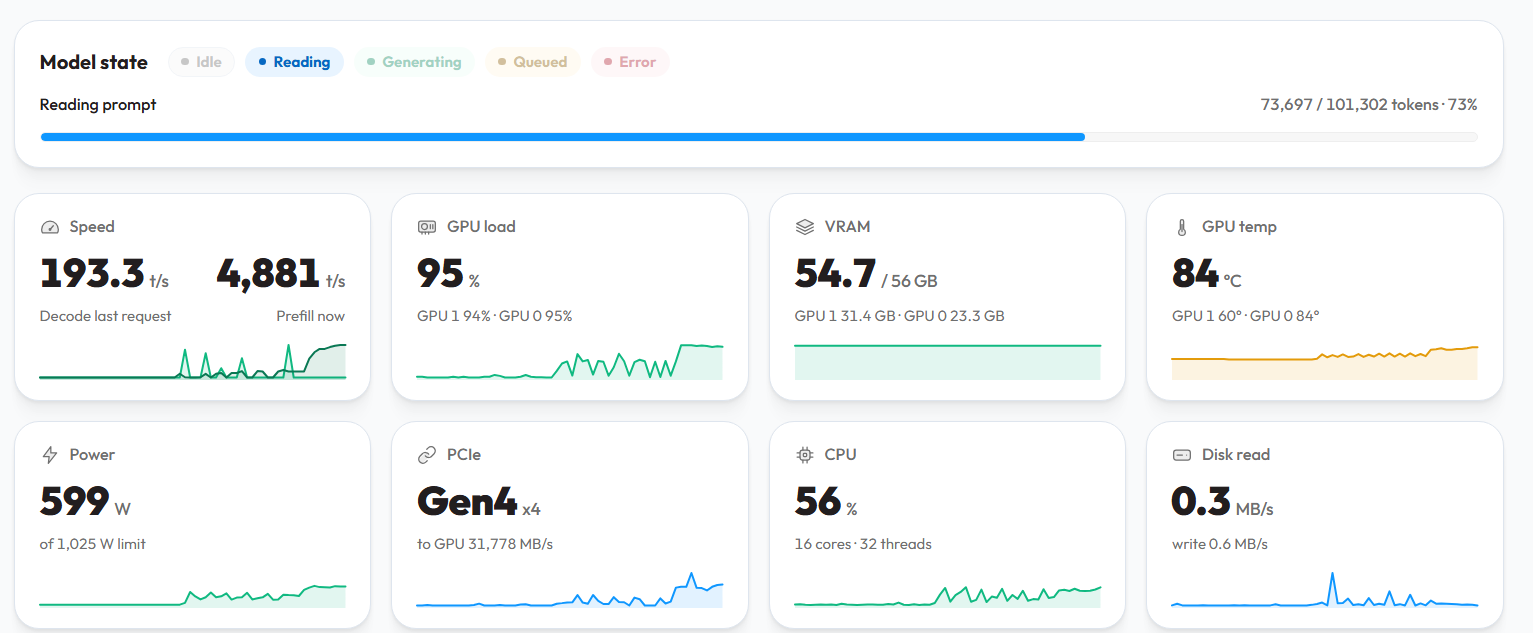Click the Gen4 x4 value
1533x633 pixels.
point(479,502)
